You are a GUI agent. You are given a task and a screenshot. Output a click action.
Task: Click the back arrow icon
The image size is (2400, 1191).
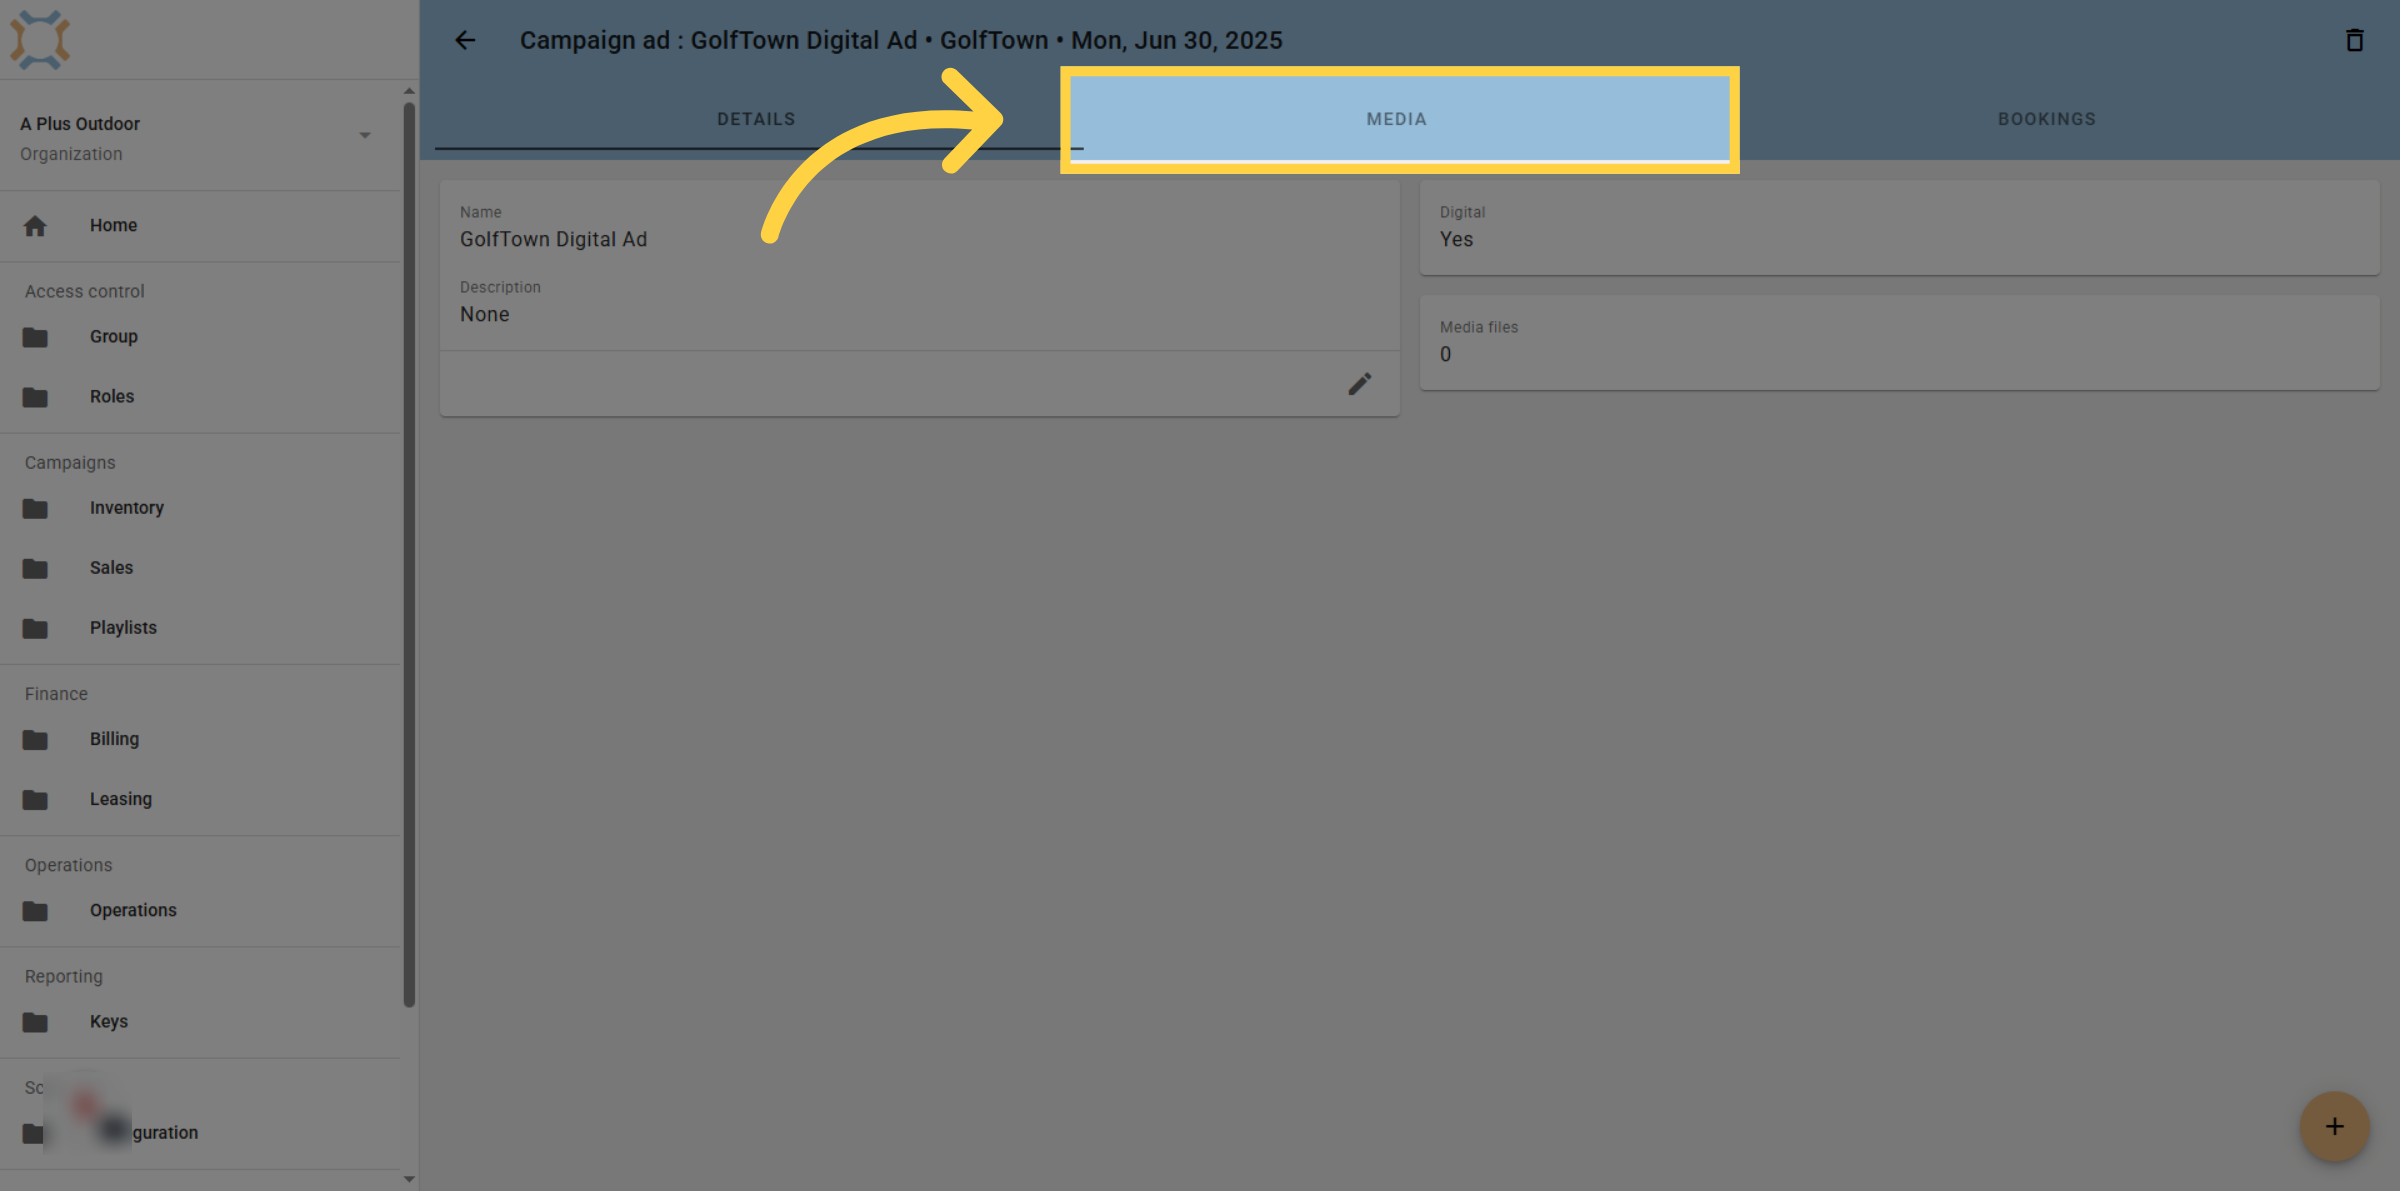465,40
